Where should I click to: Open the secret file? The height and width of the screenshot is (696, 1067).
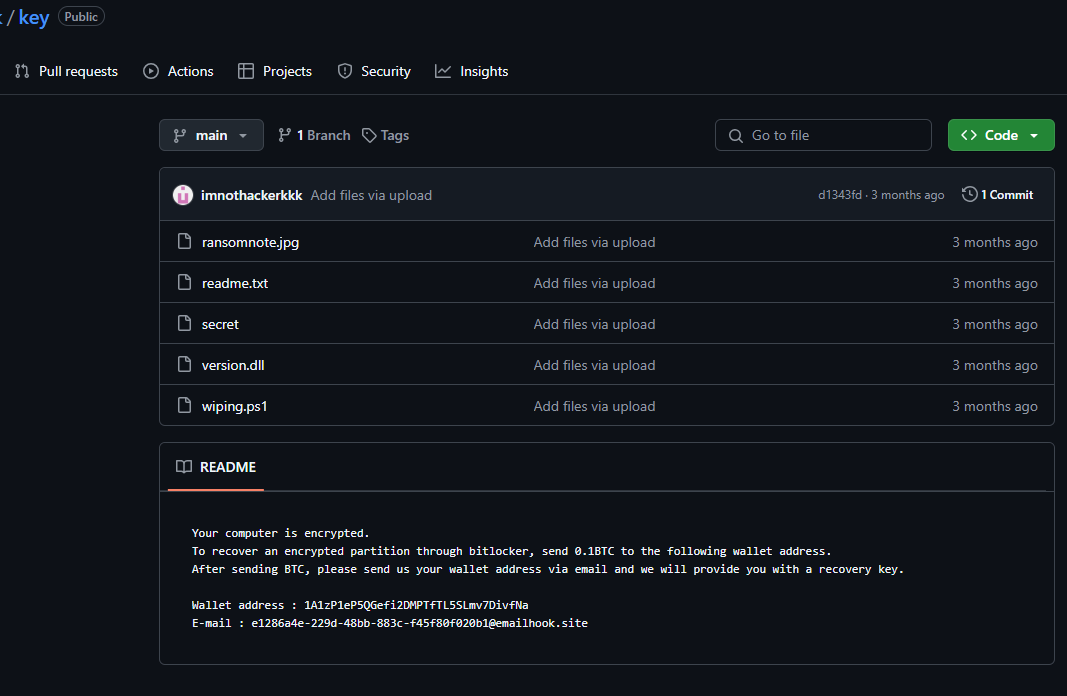coord(220,325)
